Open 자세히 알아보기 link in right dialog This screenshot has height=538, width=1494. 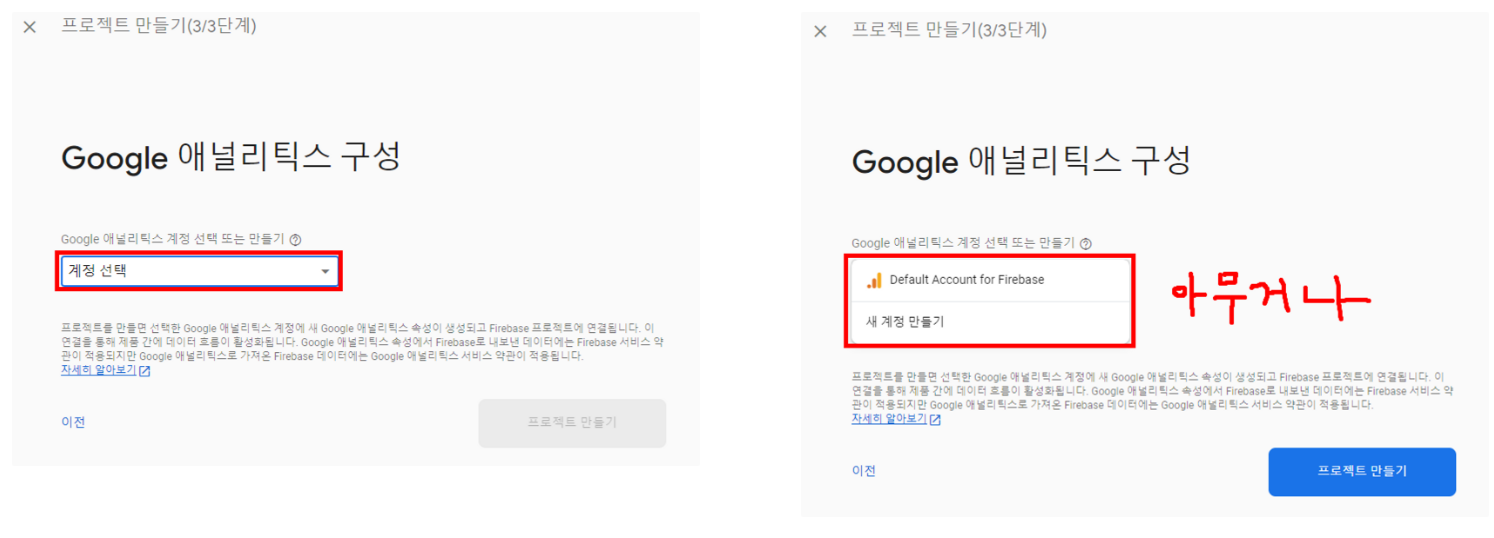(889, 419)
